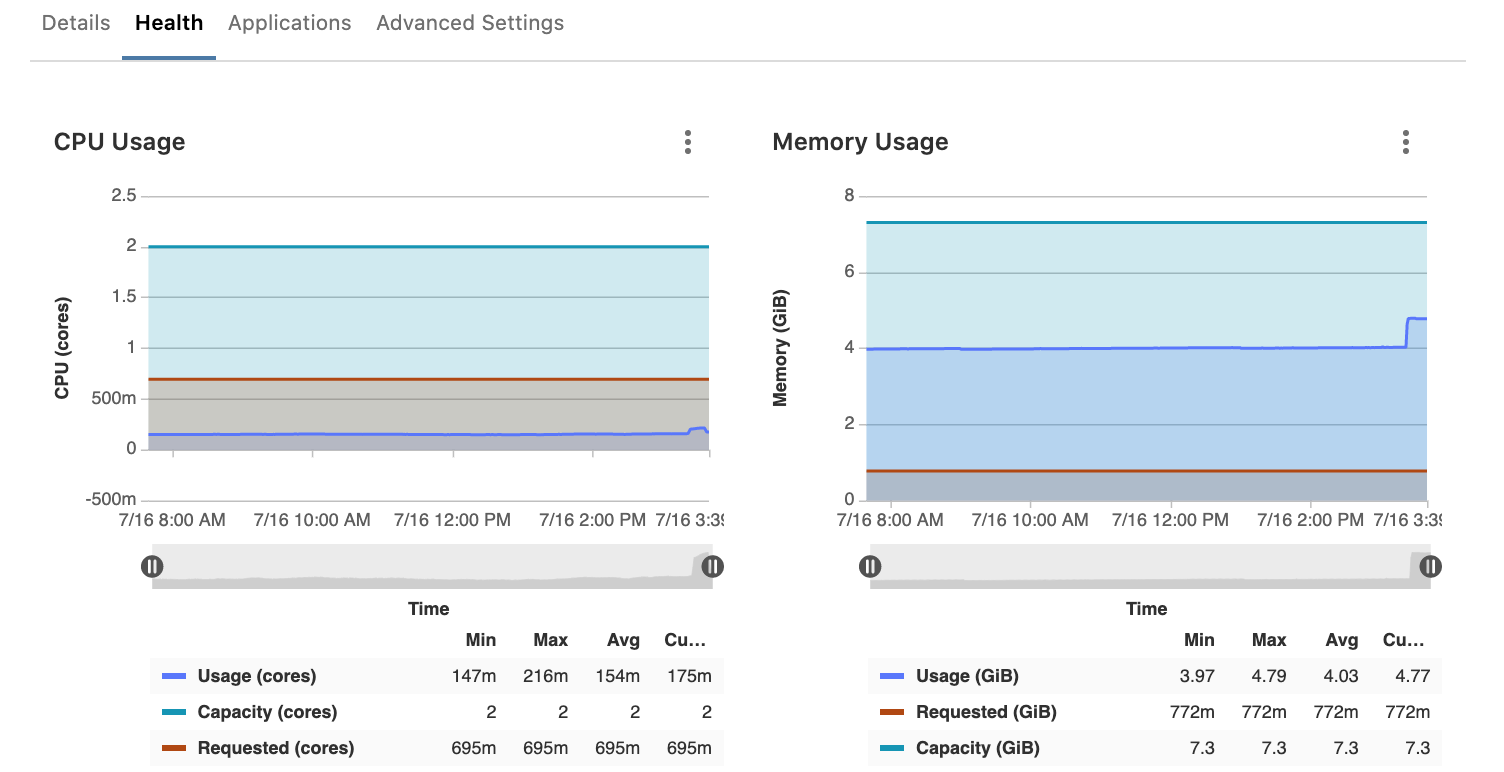Click the red Requested (GiB) color swatch
The height and width of the screenshot is (772, 1504).
point(892,712)
